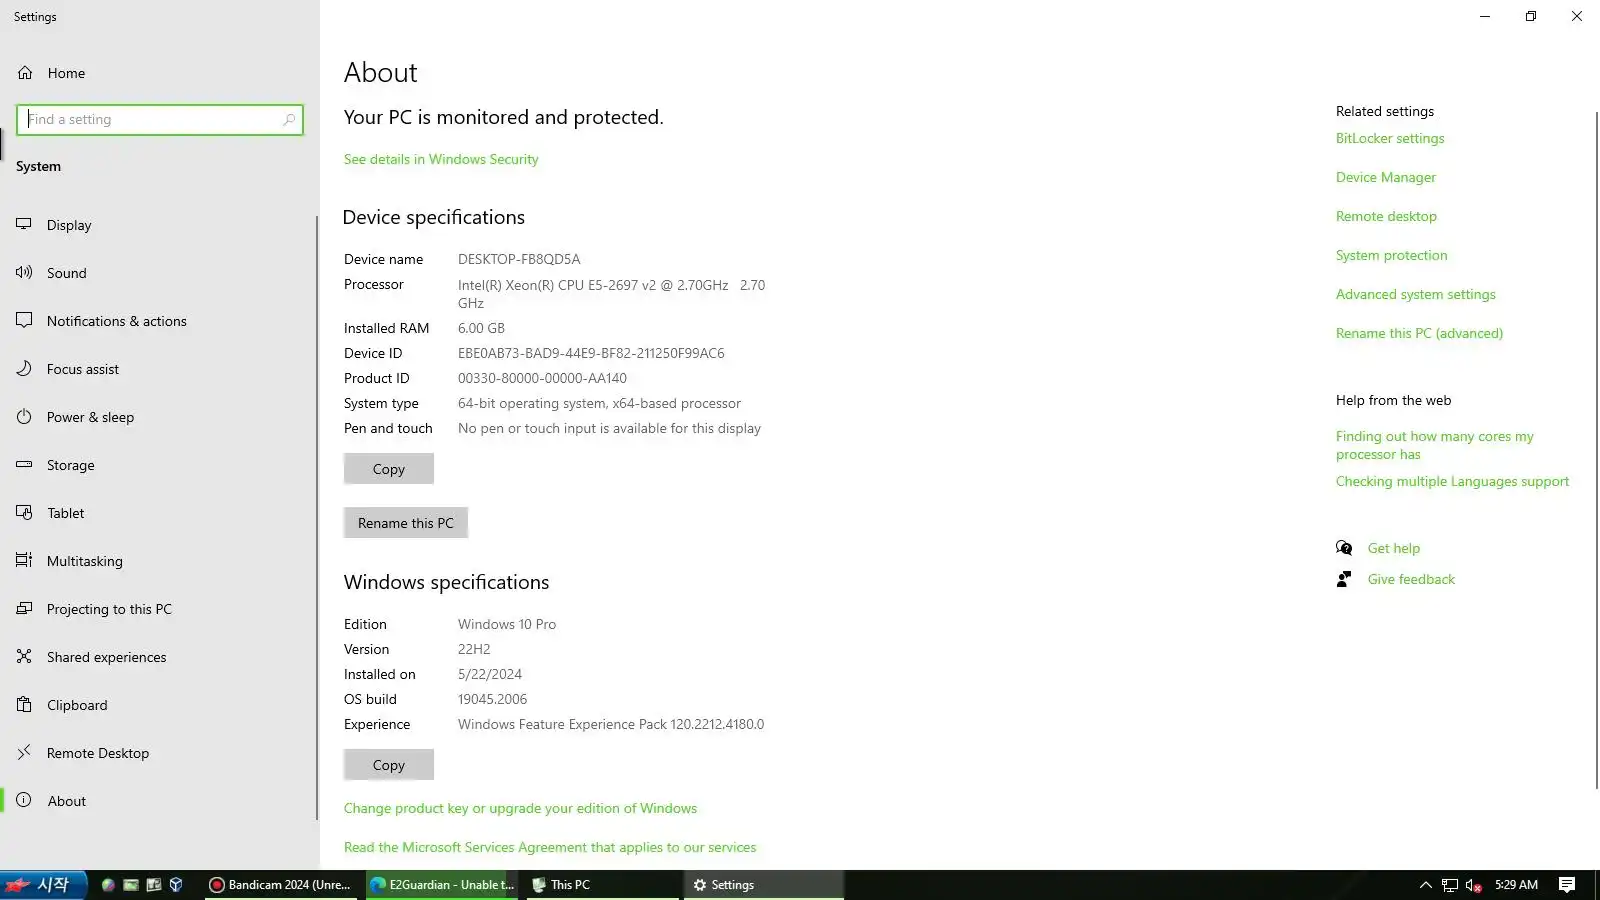Click the Tablet icon in the sidebar
The width and height of the screenshot is (1600, 900).
coord(24,513)
